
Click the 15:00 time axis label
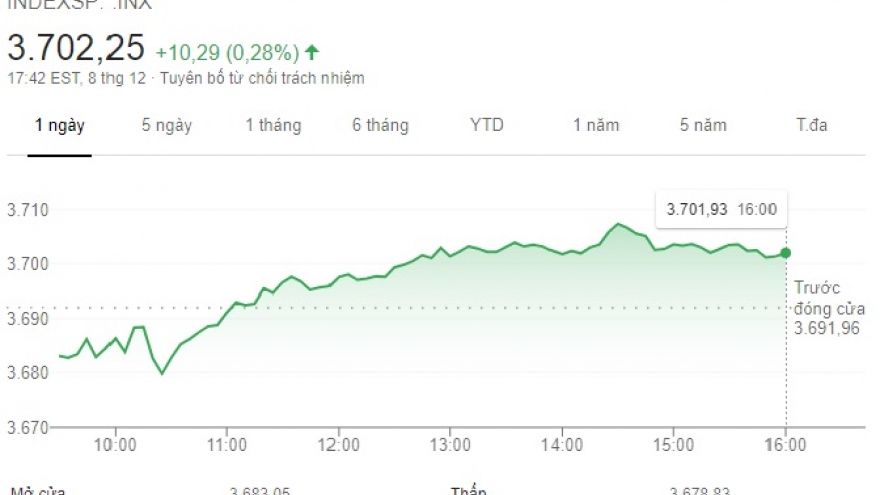tap(674, 444)
